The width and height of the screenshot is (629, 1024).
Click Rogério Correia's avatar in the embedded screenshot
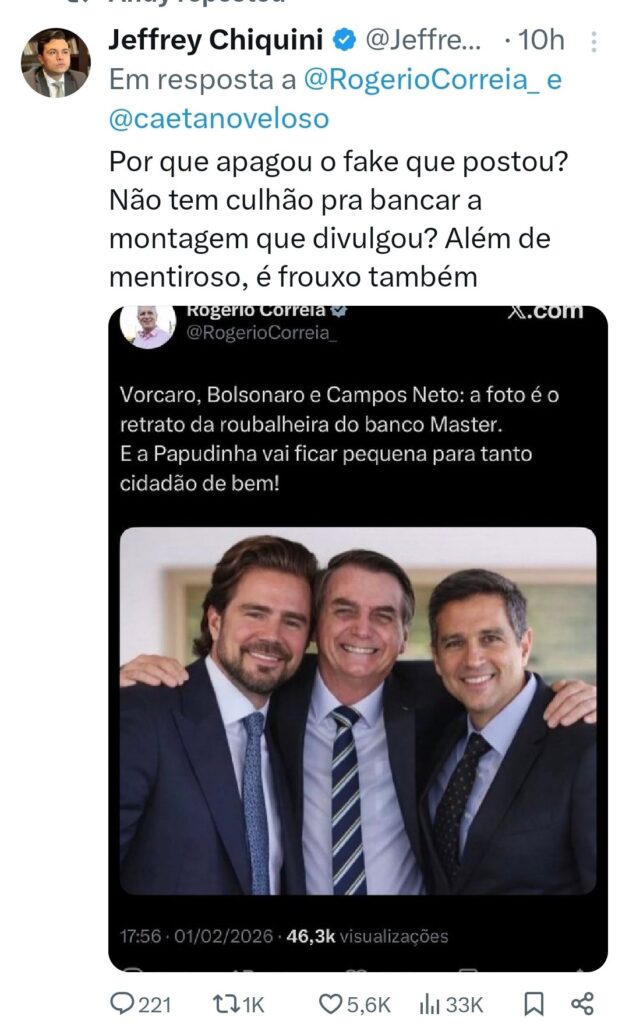coord(147,325)
